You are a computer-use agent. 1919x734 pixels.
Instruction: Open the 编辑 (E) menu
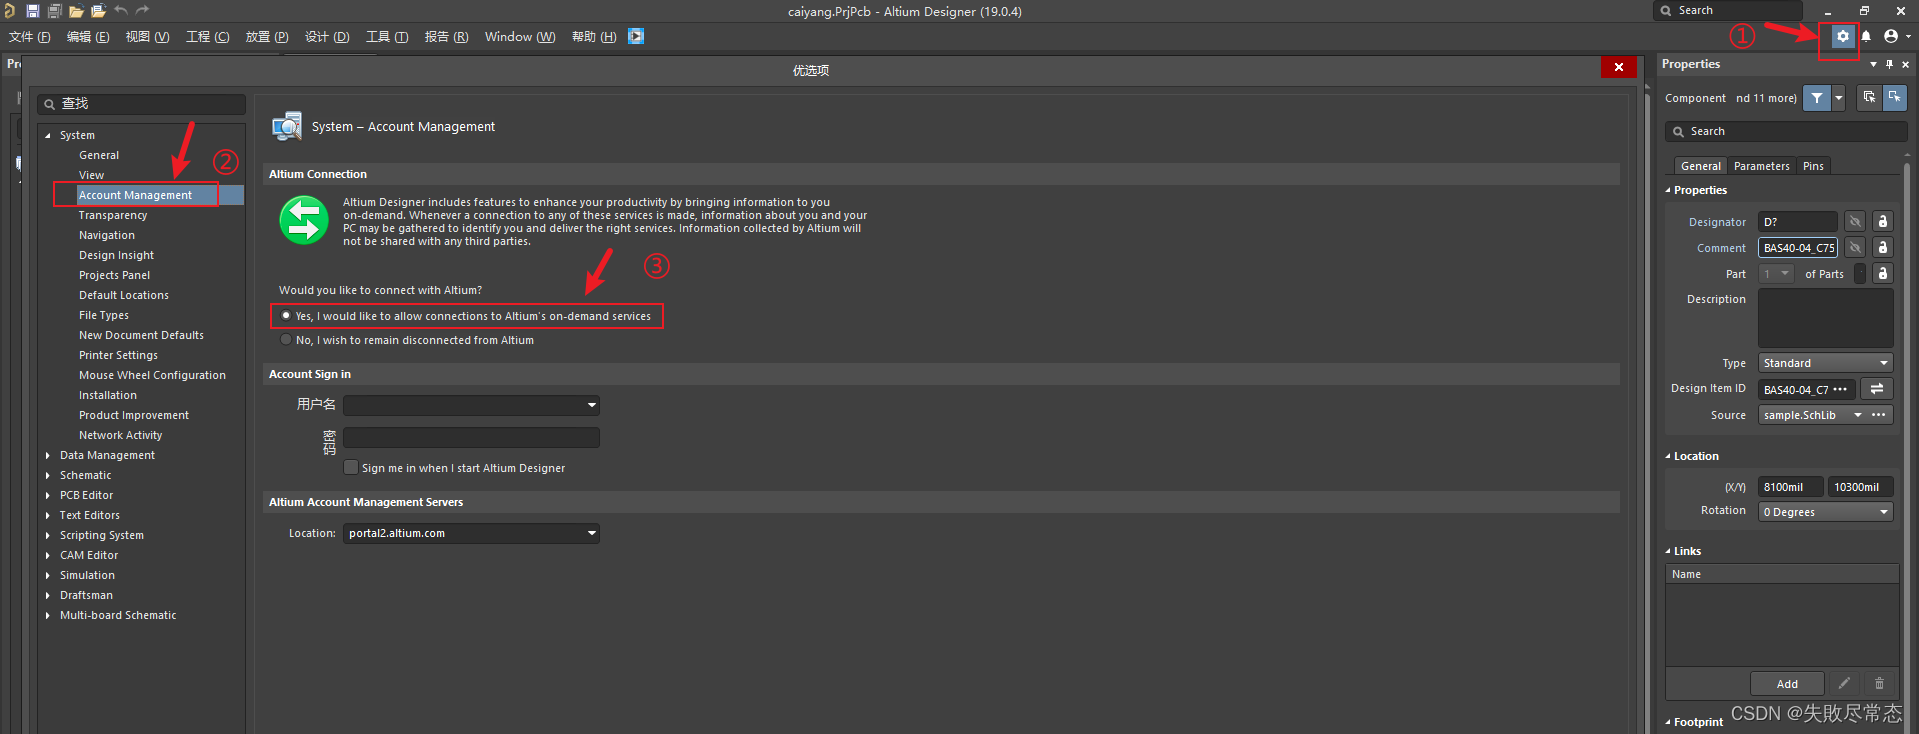point(88,36)
